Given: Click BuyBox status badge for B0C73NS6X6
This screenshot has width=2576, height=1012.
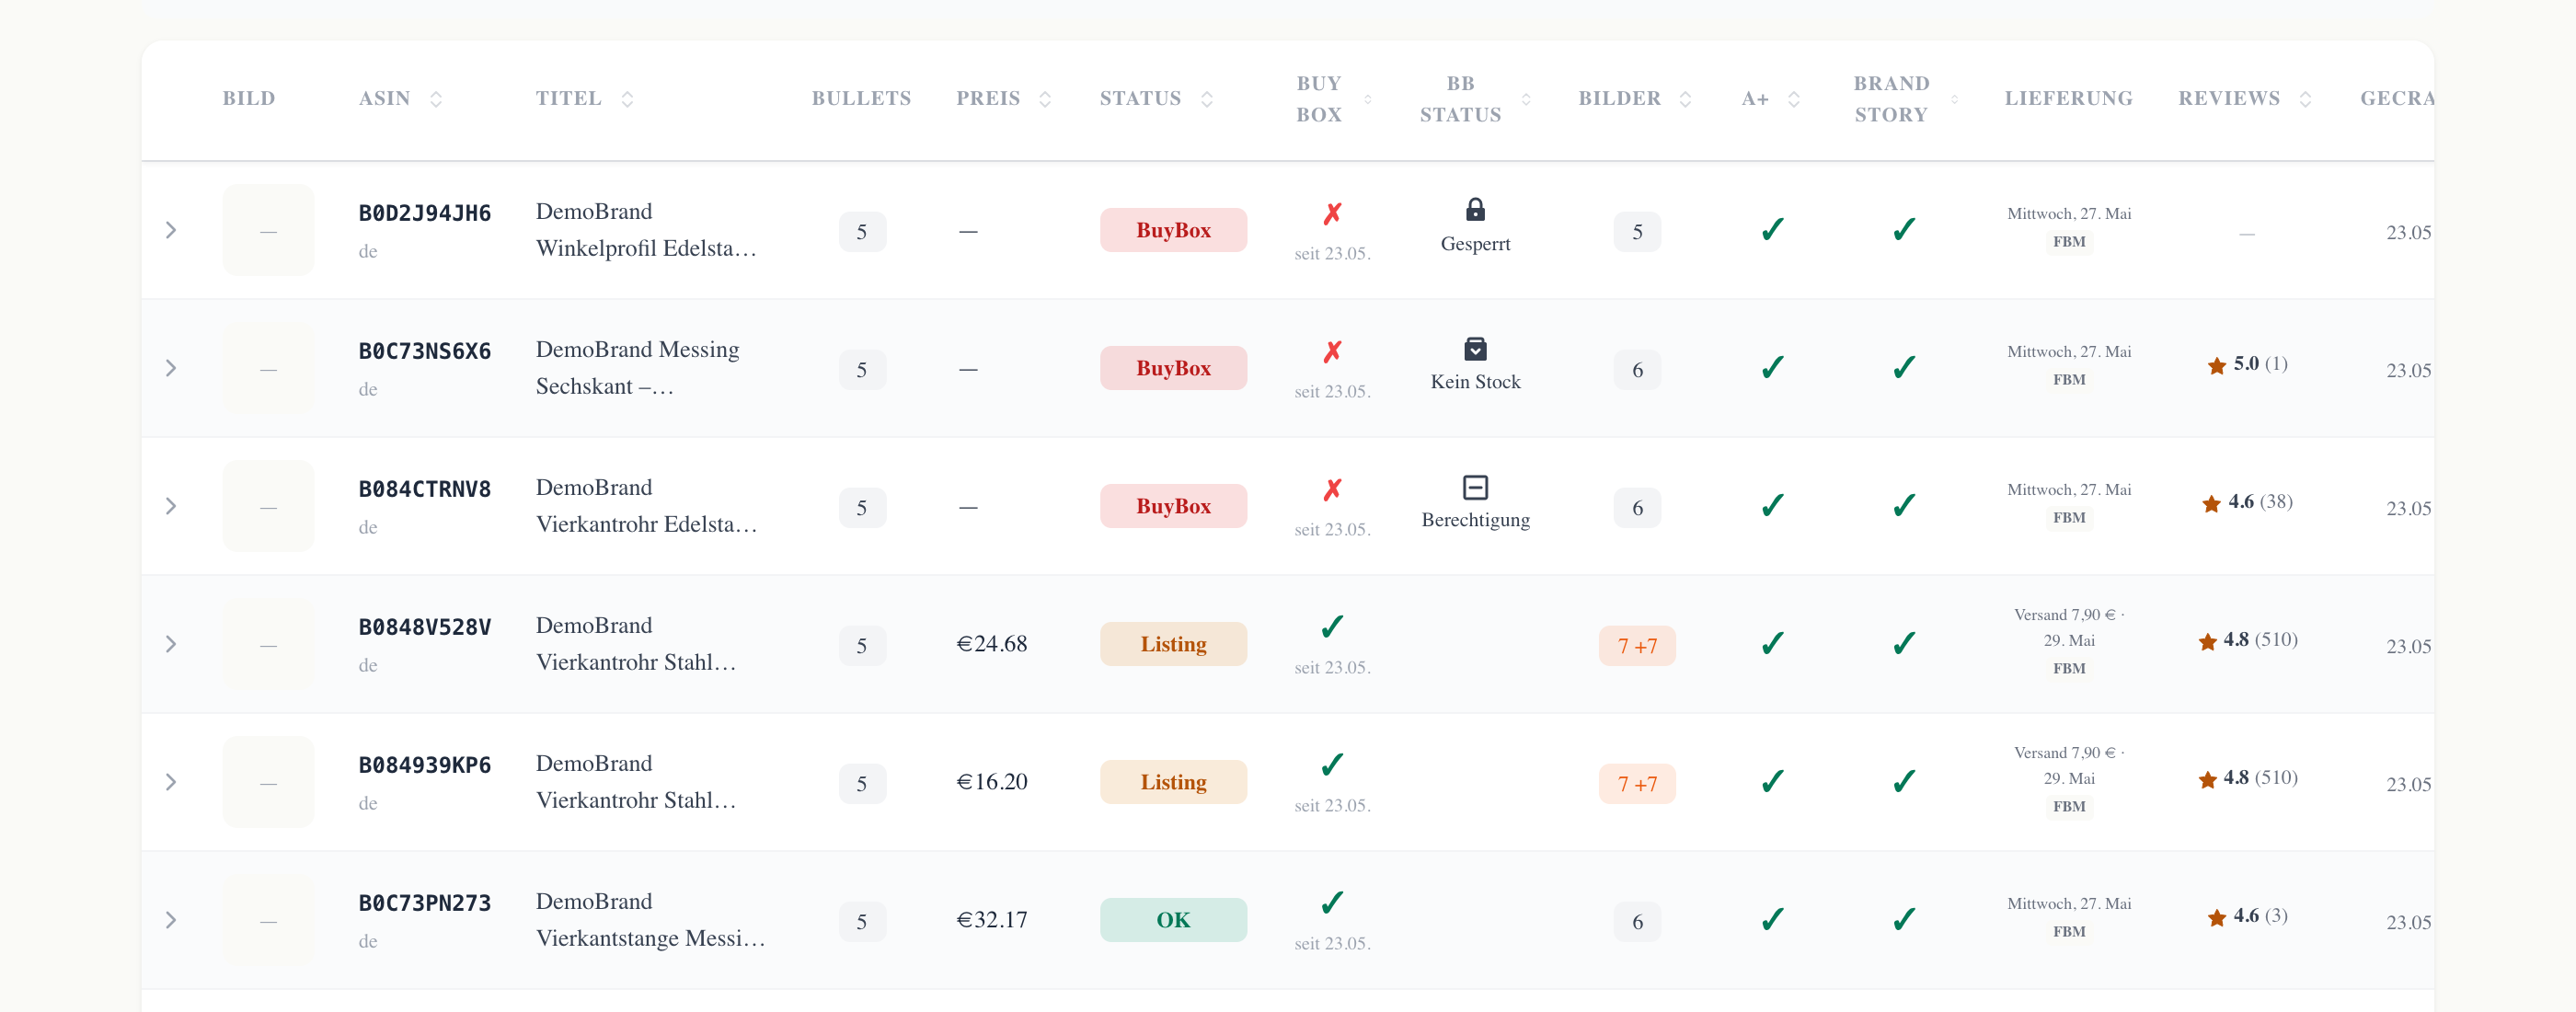Looking at the screenshot, I should [1173, 368].
